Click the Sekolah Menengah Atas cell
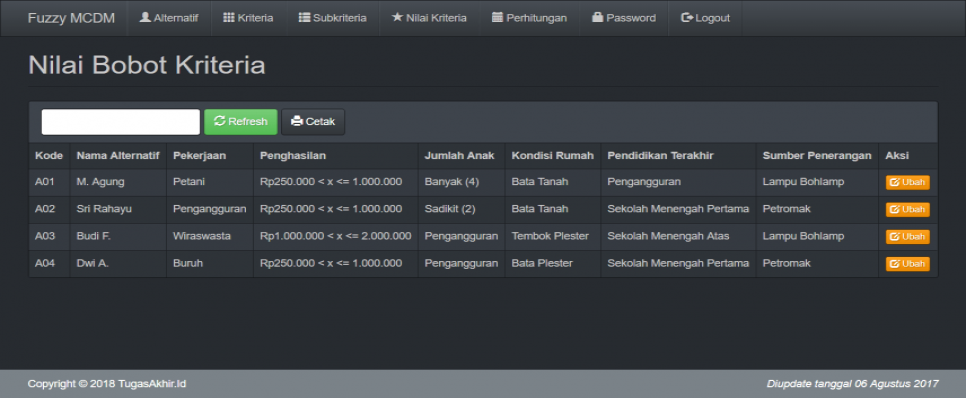Screen dimensions: 966x398 pyautogui.click(x=678, y=237)
